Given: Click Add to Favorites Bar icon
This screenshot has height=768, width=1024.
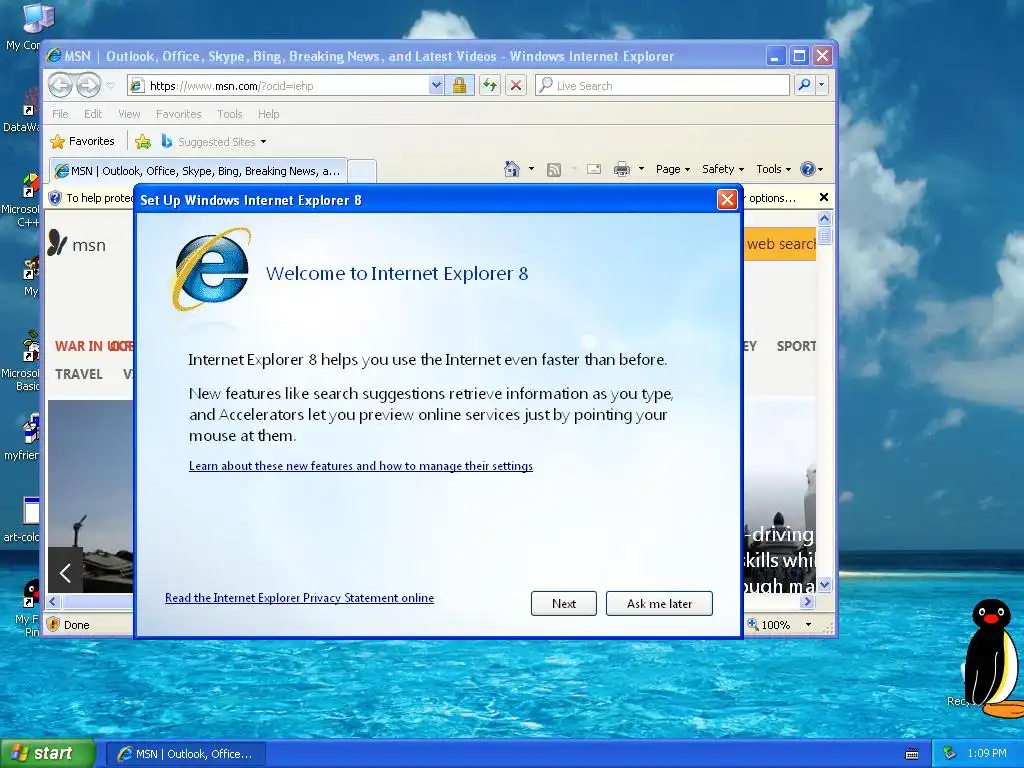Looking at the screenshot, I should coord(143,142).
